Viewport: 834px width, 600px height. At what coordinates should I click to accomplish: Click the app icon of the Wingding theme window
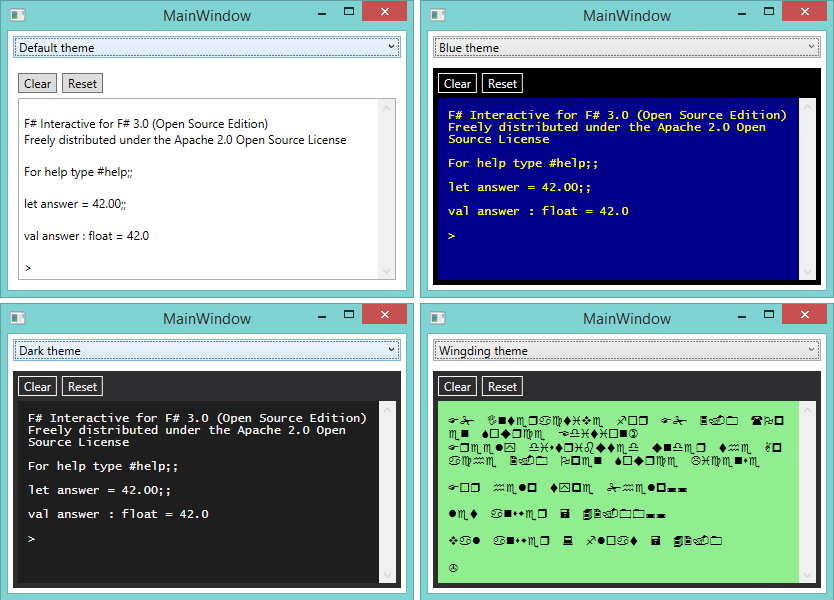(438, 318)
